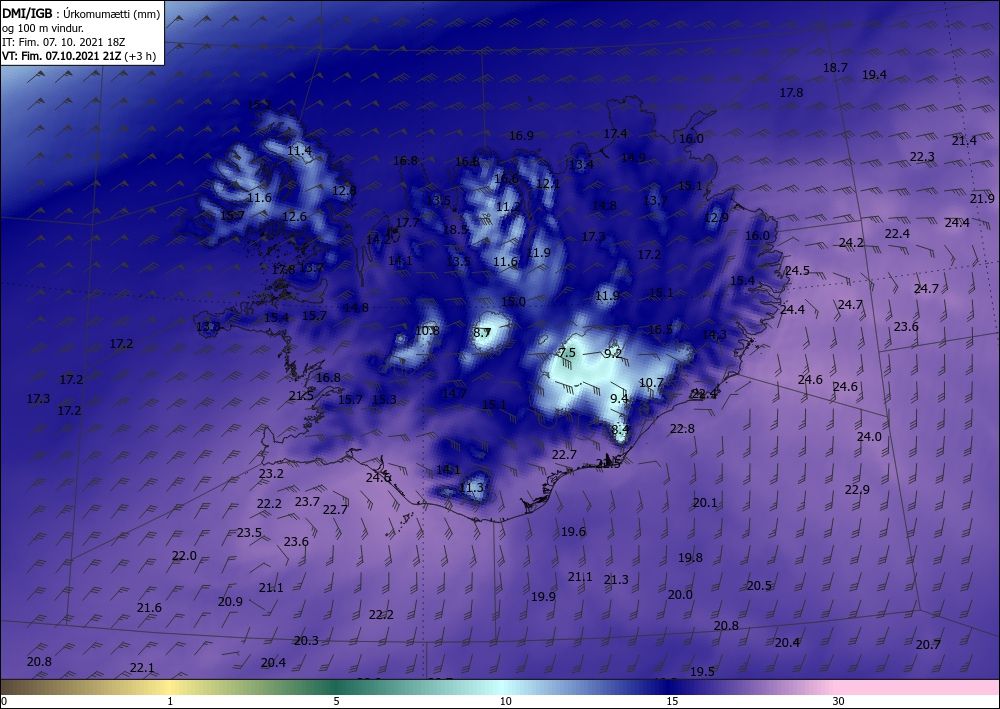Click the 'VT: Fim. 07.10.2021 21Z (+3 h)' line
The height and width of the screenshot is (709, 1000).
[78, 56]
